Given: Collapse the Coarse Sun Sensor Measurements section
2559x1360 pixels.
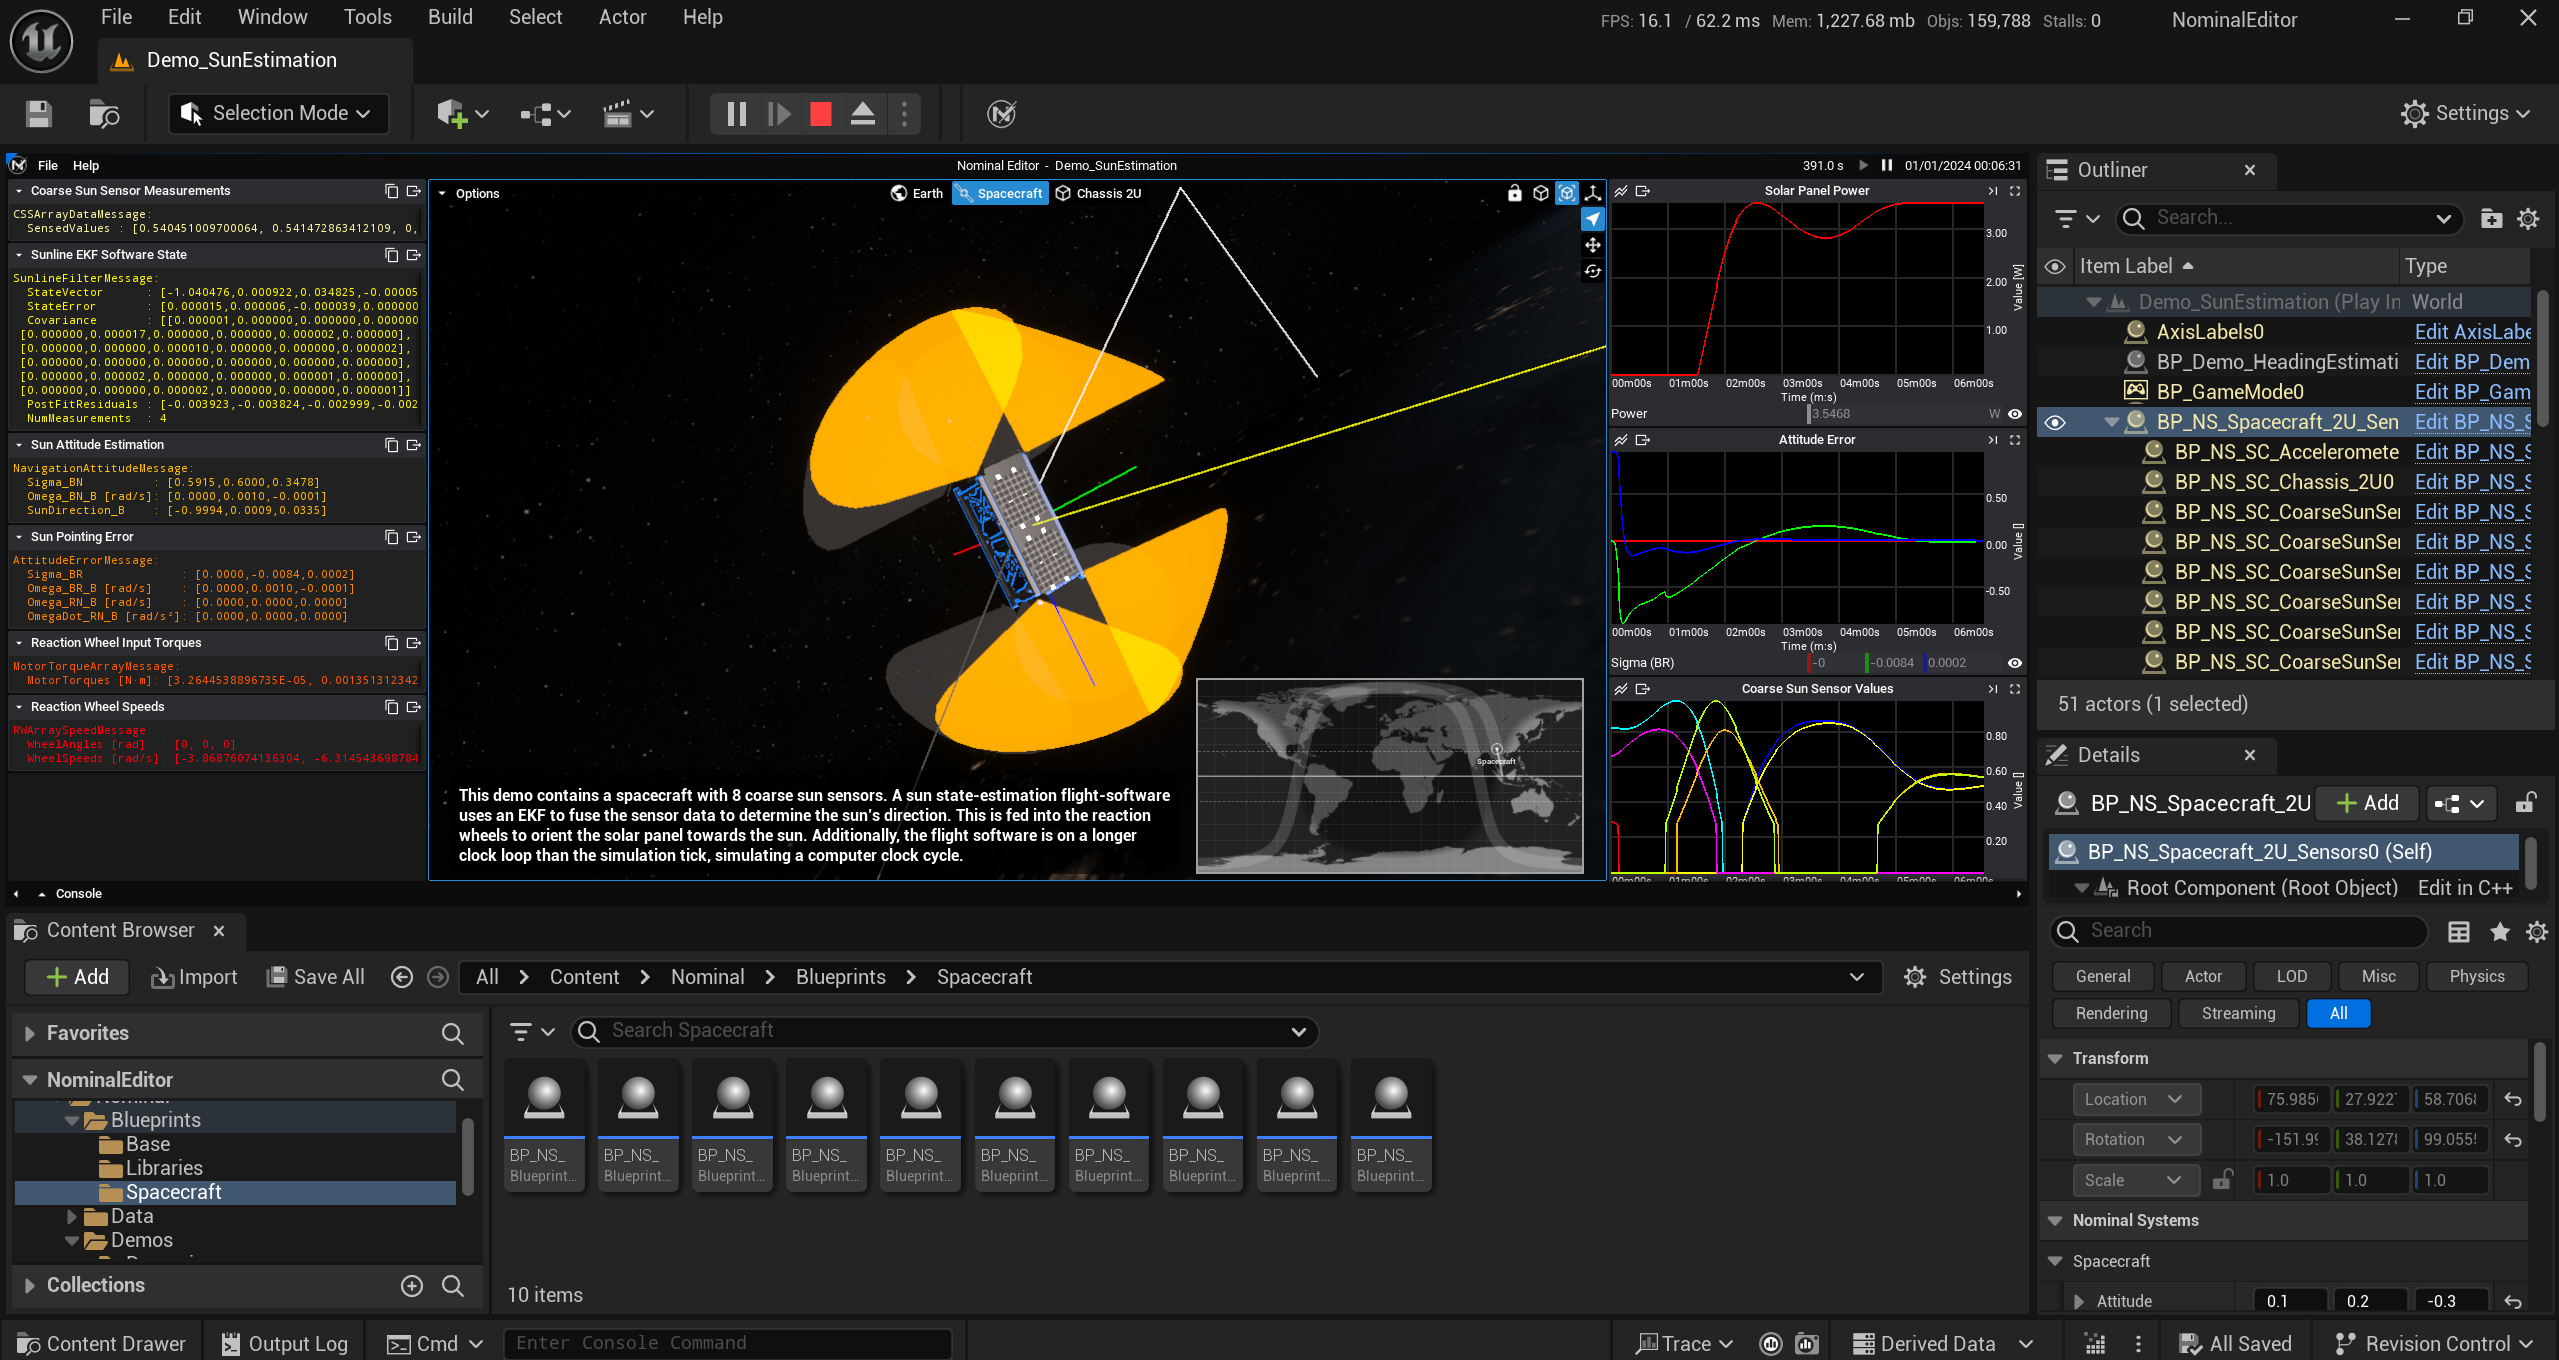Looking at the screenshot, I should 18,191.
